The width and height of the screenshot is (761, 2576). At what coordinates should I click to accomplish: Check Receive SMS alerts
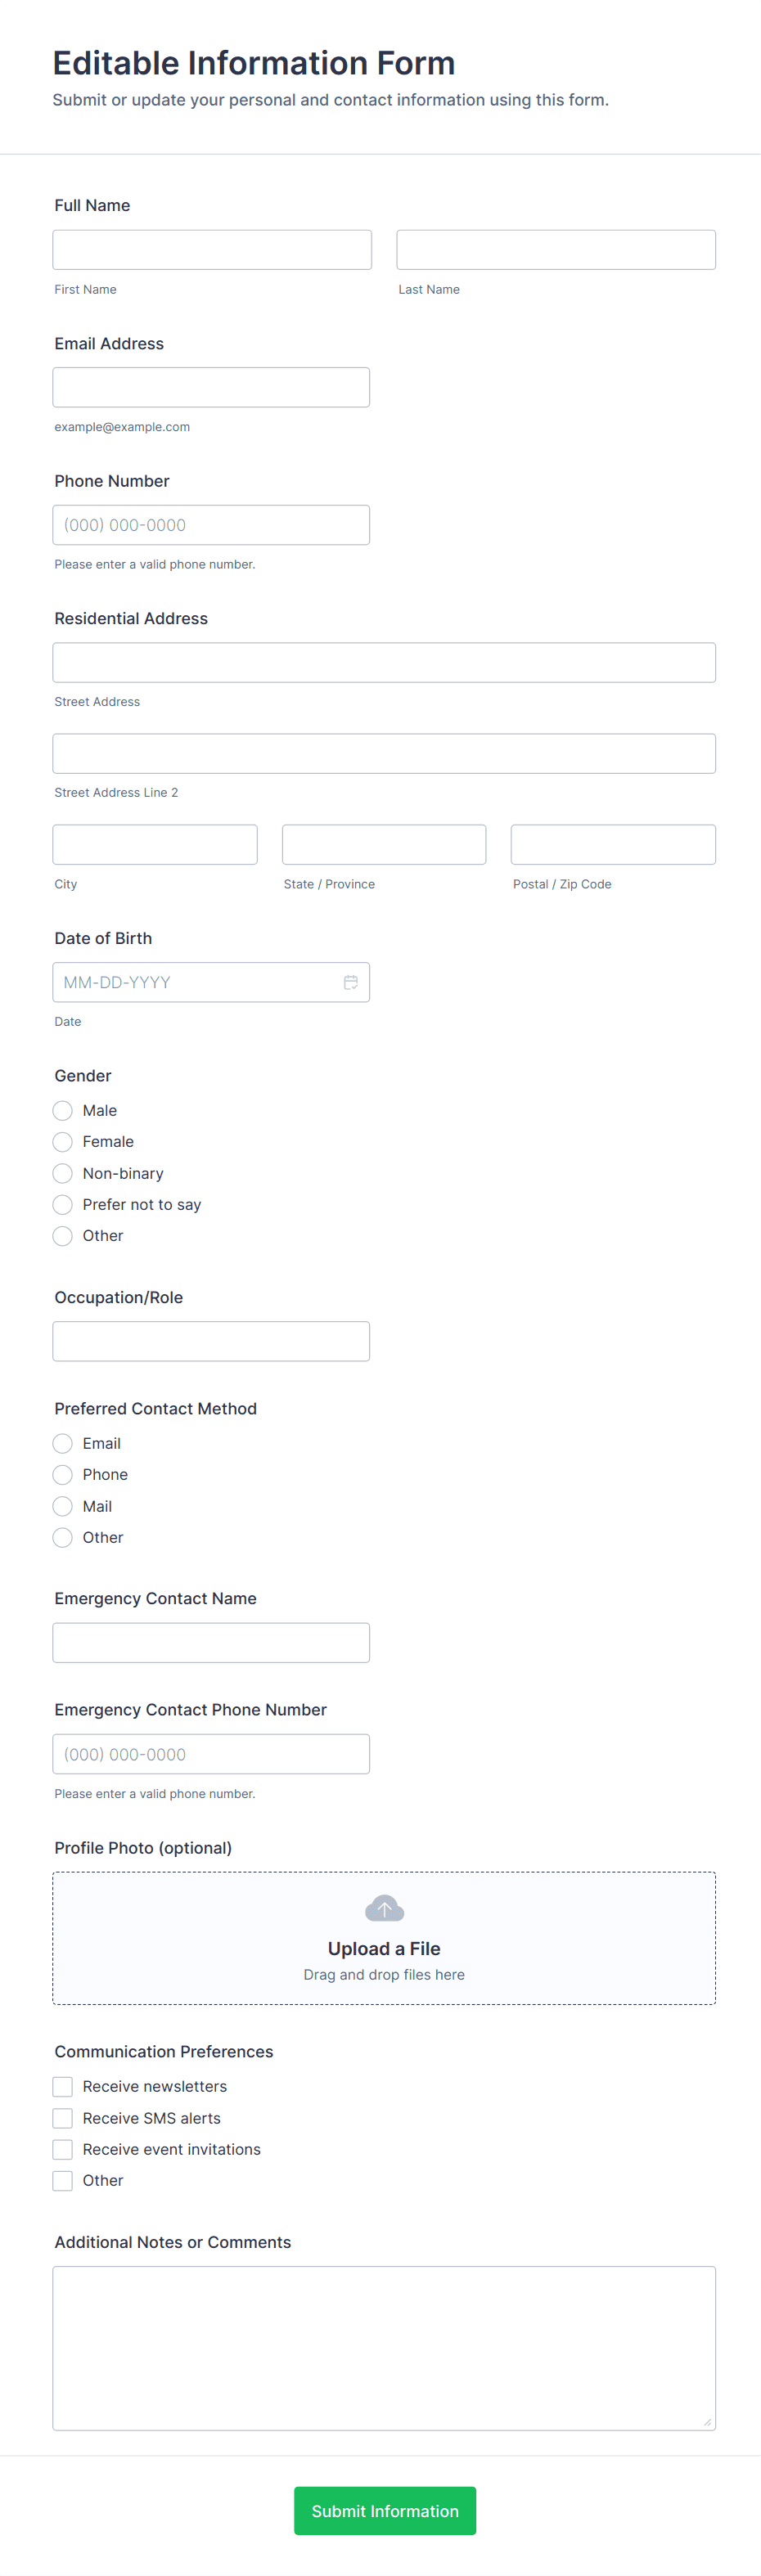click(x=63, y=2118)
